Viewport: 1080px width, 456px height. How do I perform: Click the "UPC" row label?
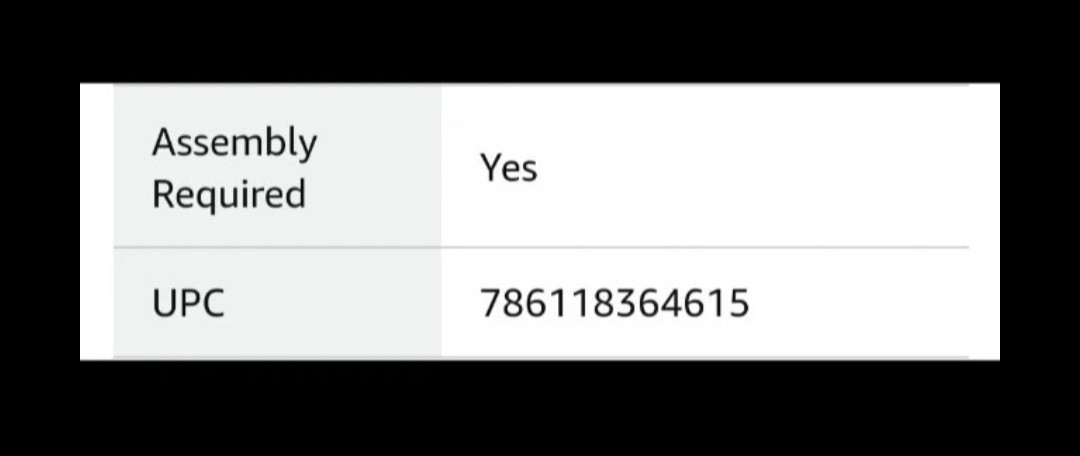click(x=188, y=303)
